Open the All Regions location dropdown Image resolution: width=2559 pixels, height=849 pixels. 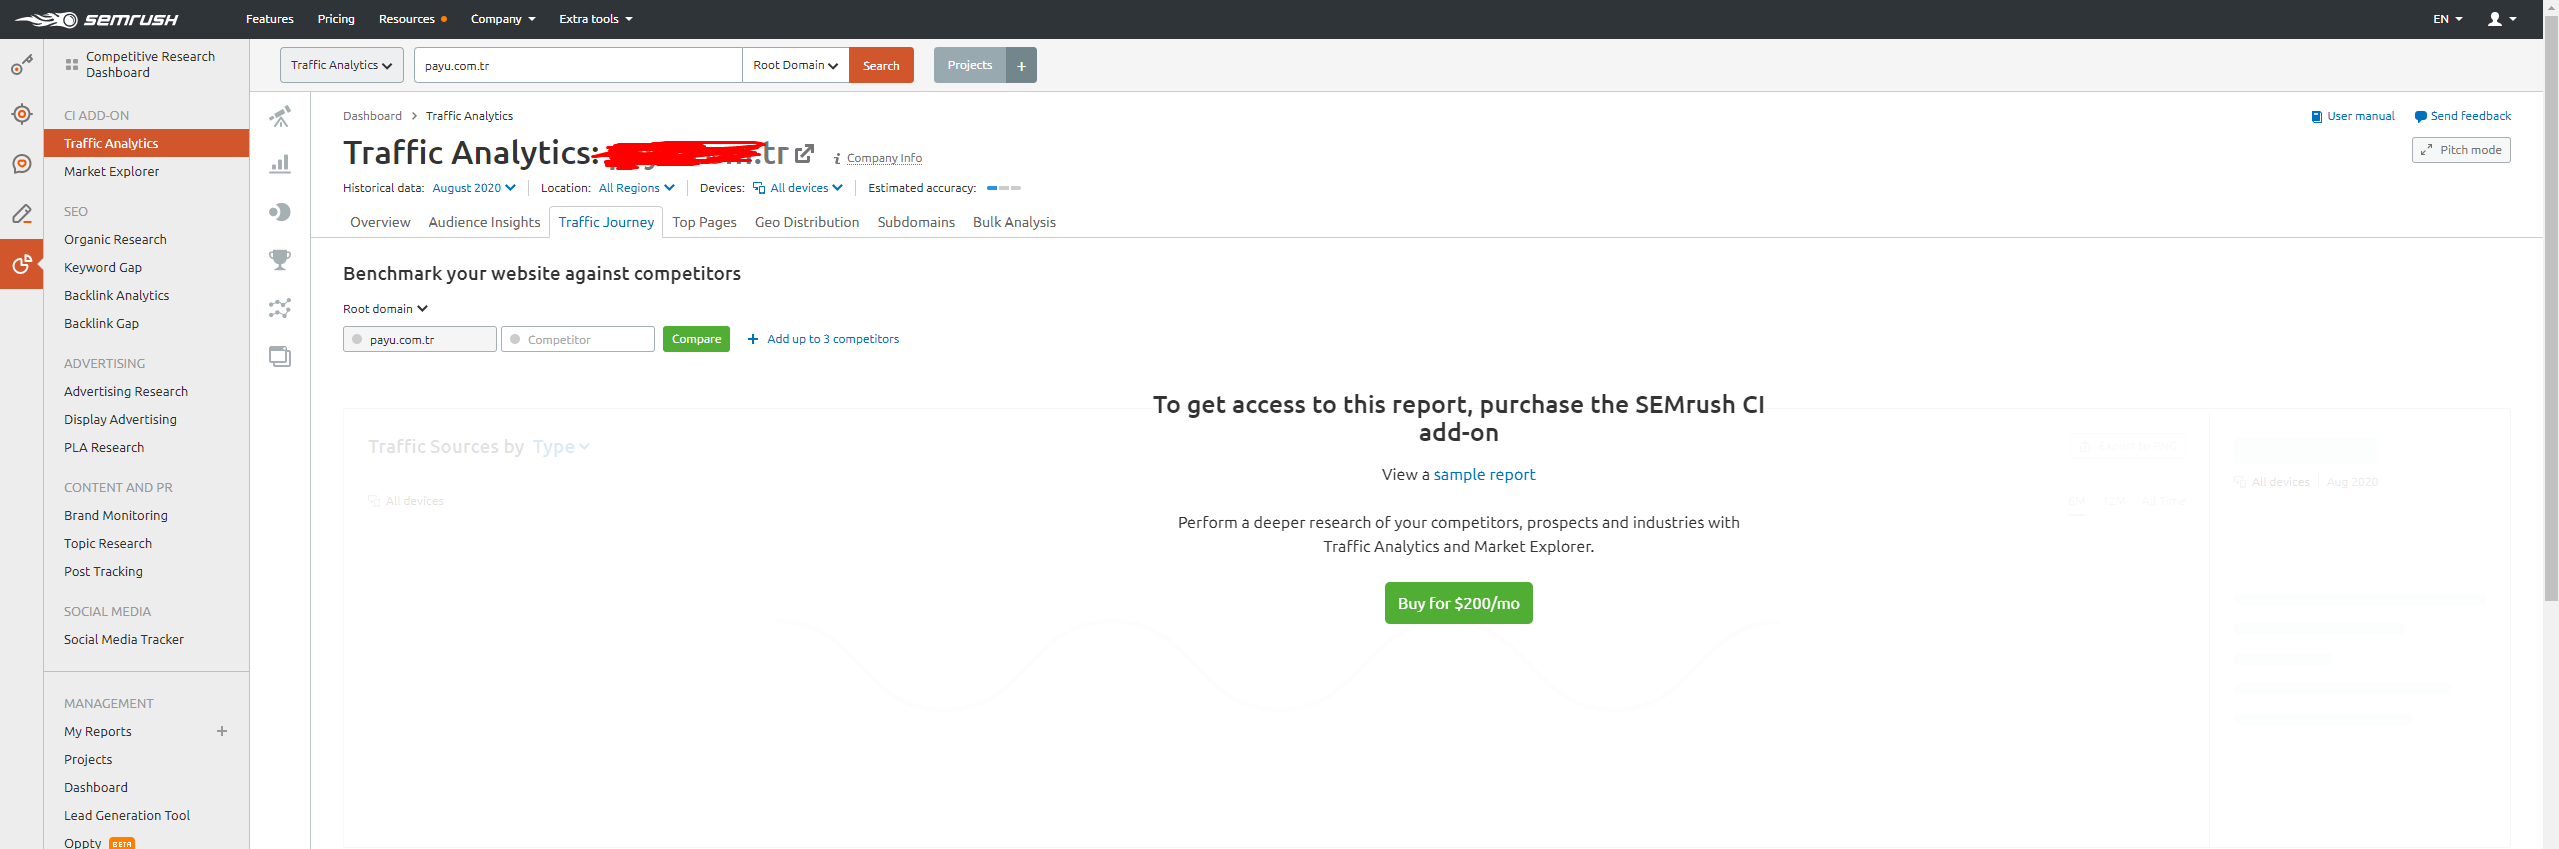coord(637,188)
